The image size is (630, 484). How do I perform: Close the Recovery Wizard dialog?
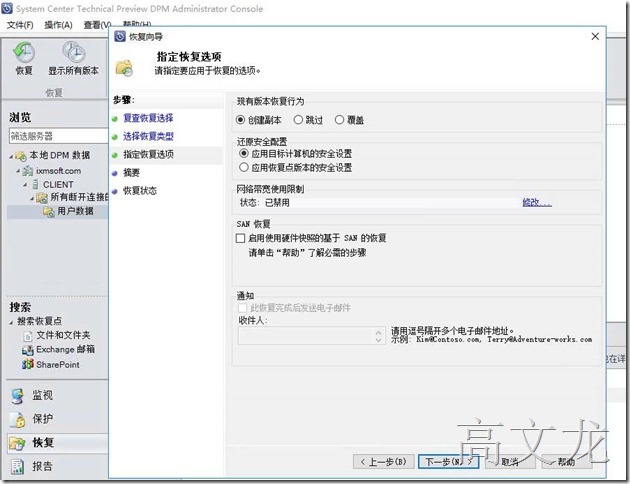coord(595,37)
